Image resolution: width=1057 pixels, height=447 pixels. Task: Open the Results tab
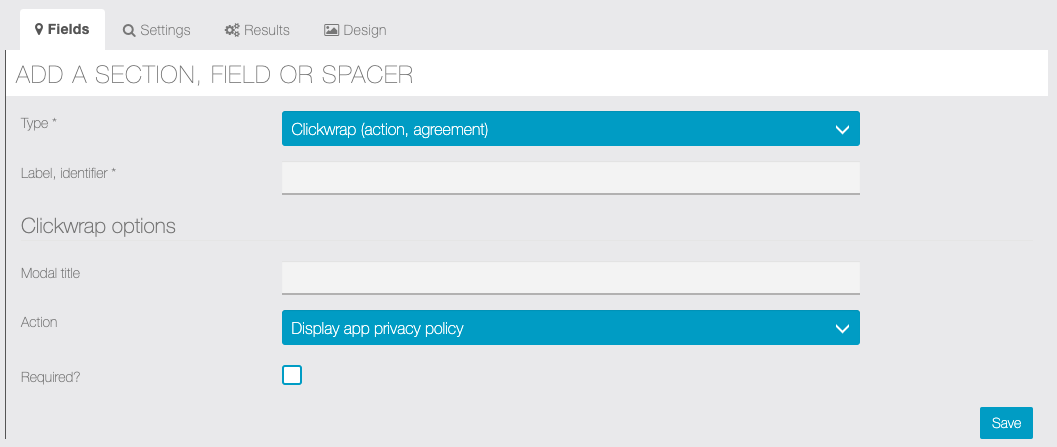point(257,30)
